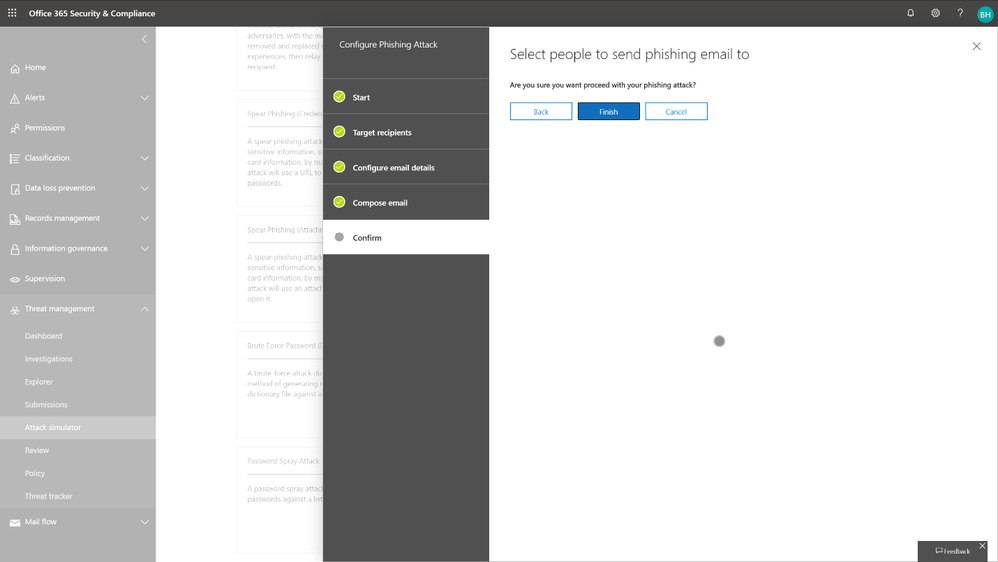
Task: Click the Threat management biohazard icon
Action: [15, 310]
